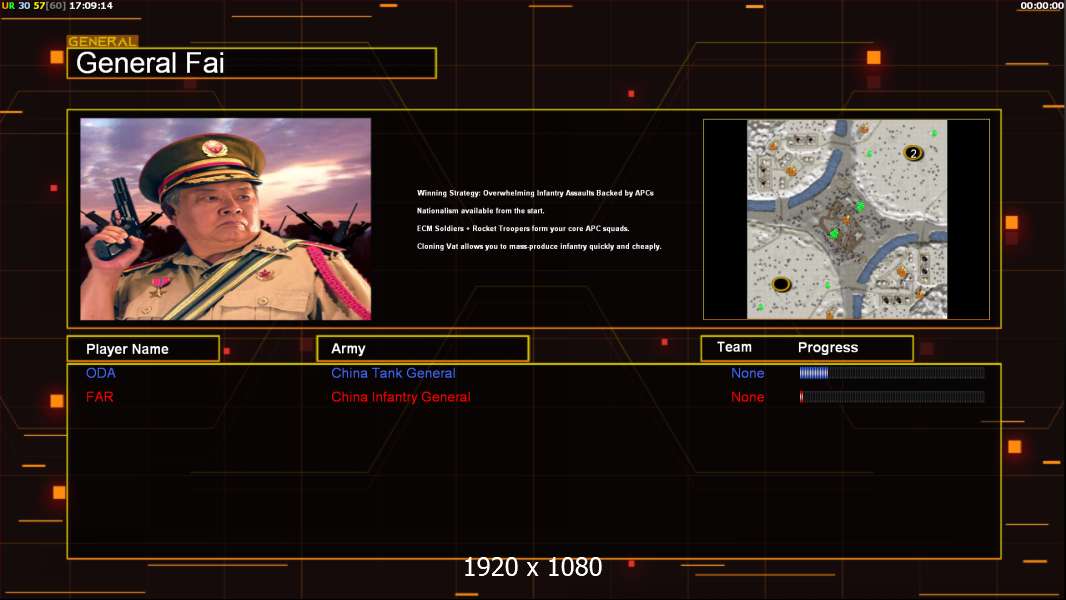1066x600 pixels.
Task: Click the General Fai title box
Action: pos(252,63)
